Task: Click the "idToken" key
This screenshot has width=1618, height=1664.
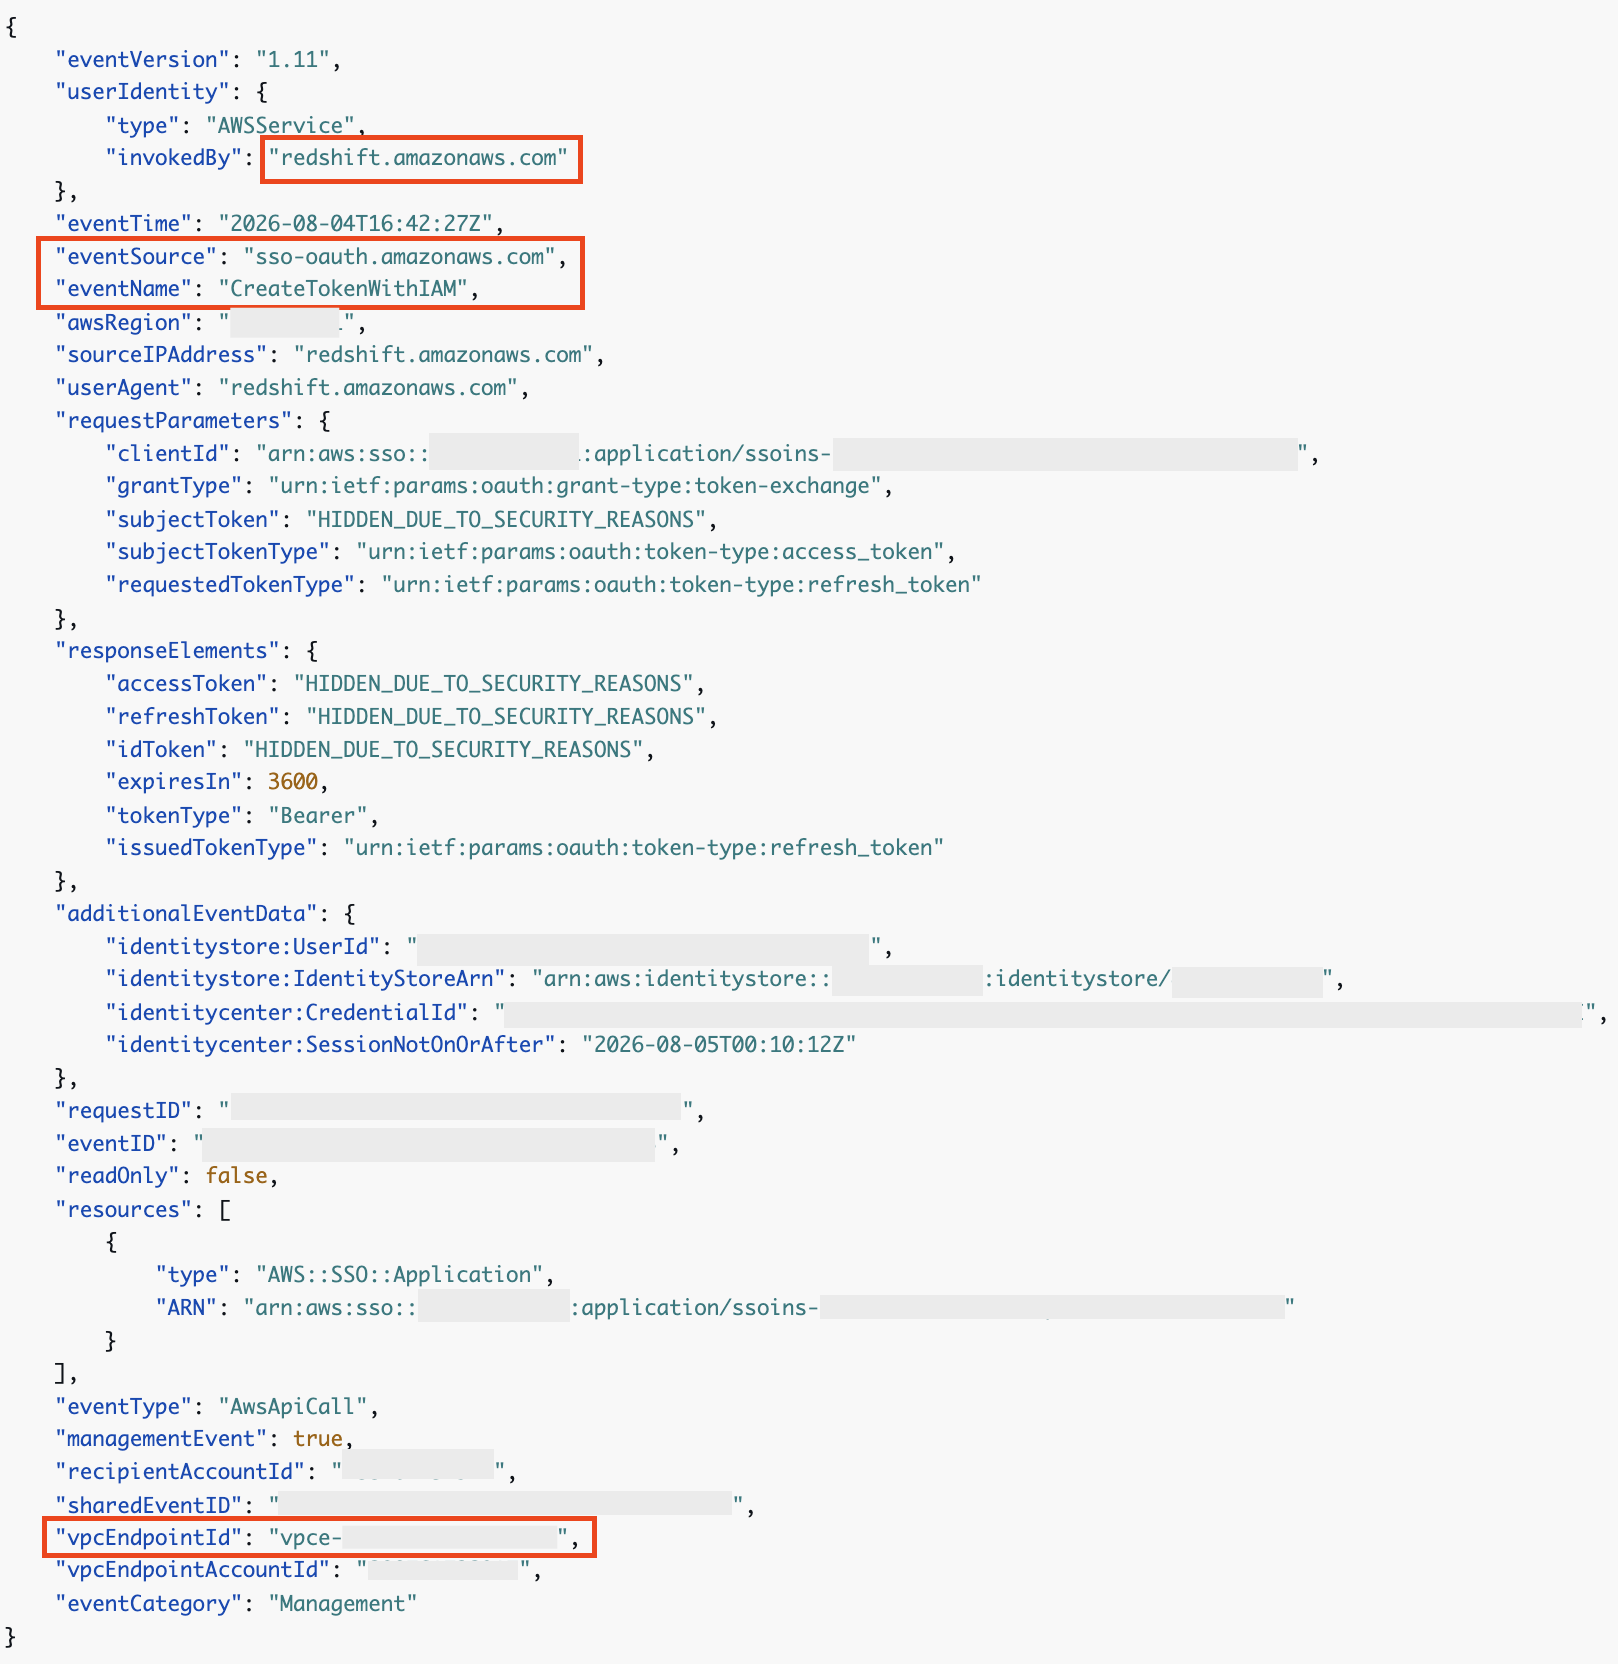Action: click(162, 750)
